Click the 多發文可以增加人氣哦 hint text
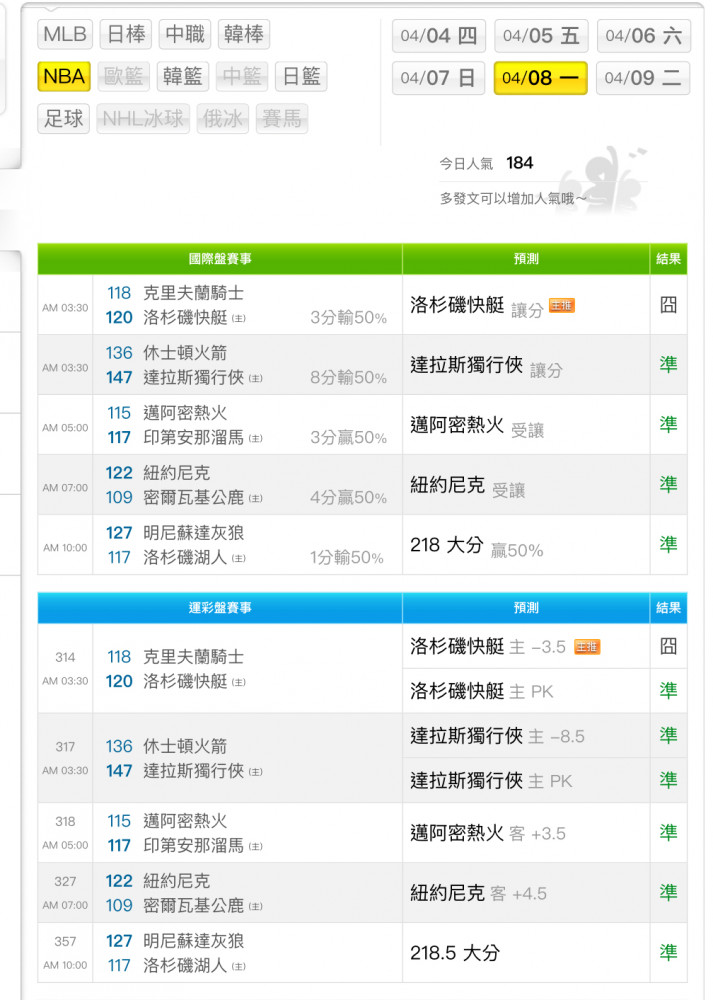This screenshot has width=713, height=1000. (513, 198)
